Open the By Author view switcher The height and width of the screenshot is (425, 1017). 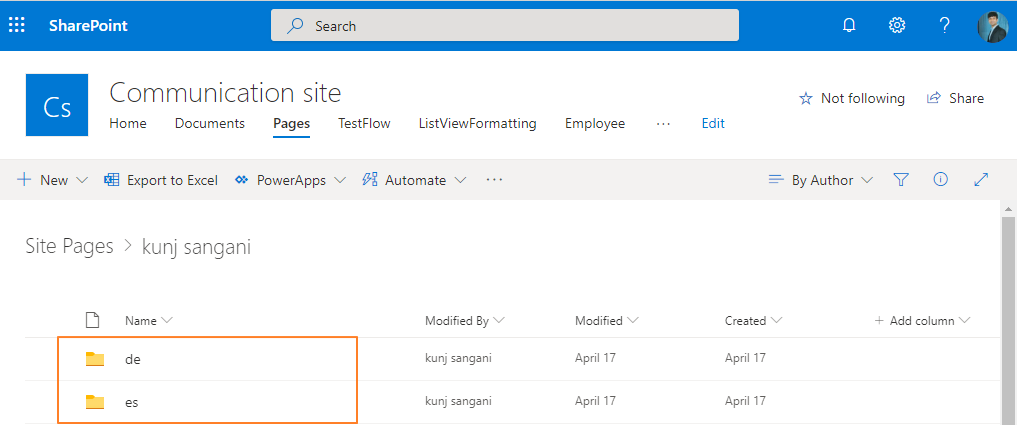820,180
